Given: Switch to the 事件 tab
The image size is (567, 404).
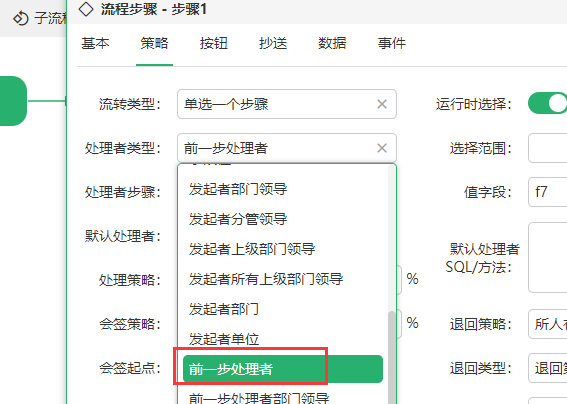Looking at the screenshot, I should click(392, 43).
